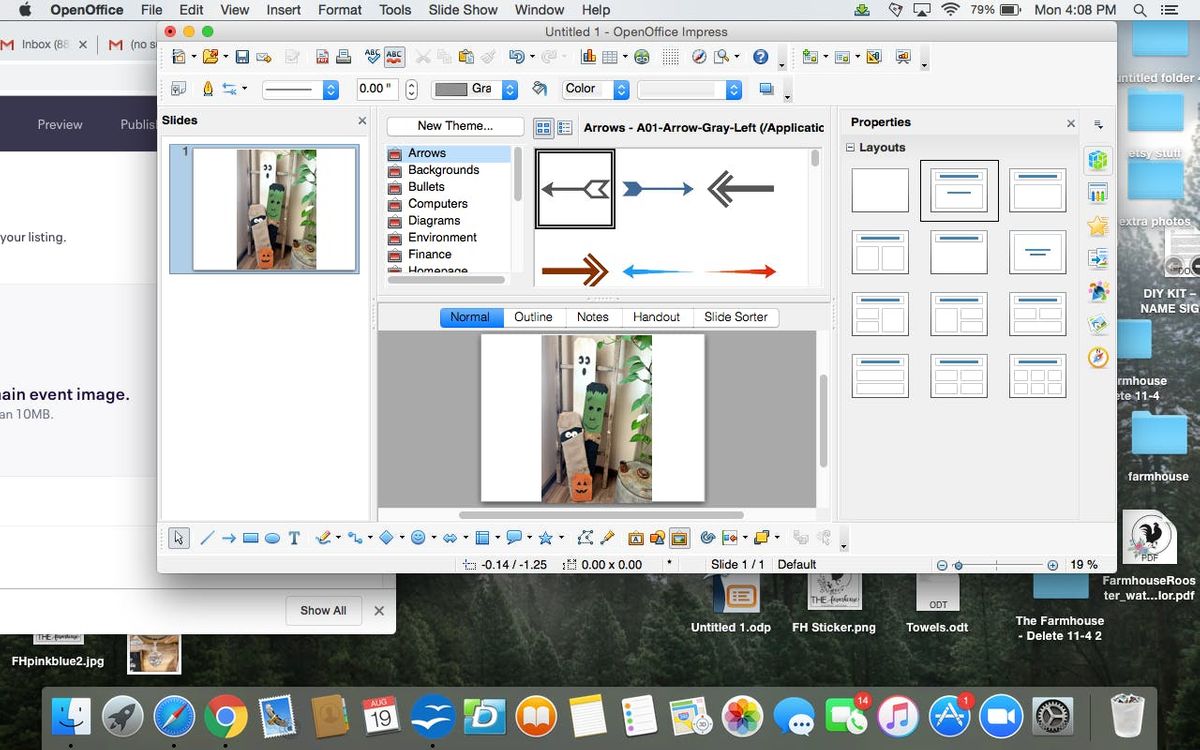The width and height of the screenshot is (1200, 750).
Task: Switch to the Outline tab
Action: tap(533, 317)
